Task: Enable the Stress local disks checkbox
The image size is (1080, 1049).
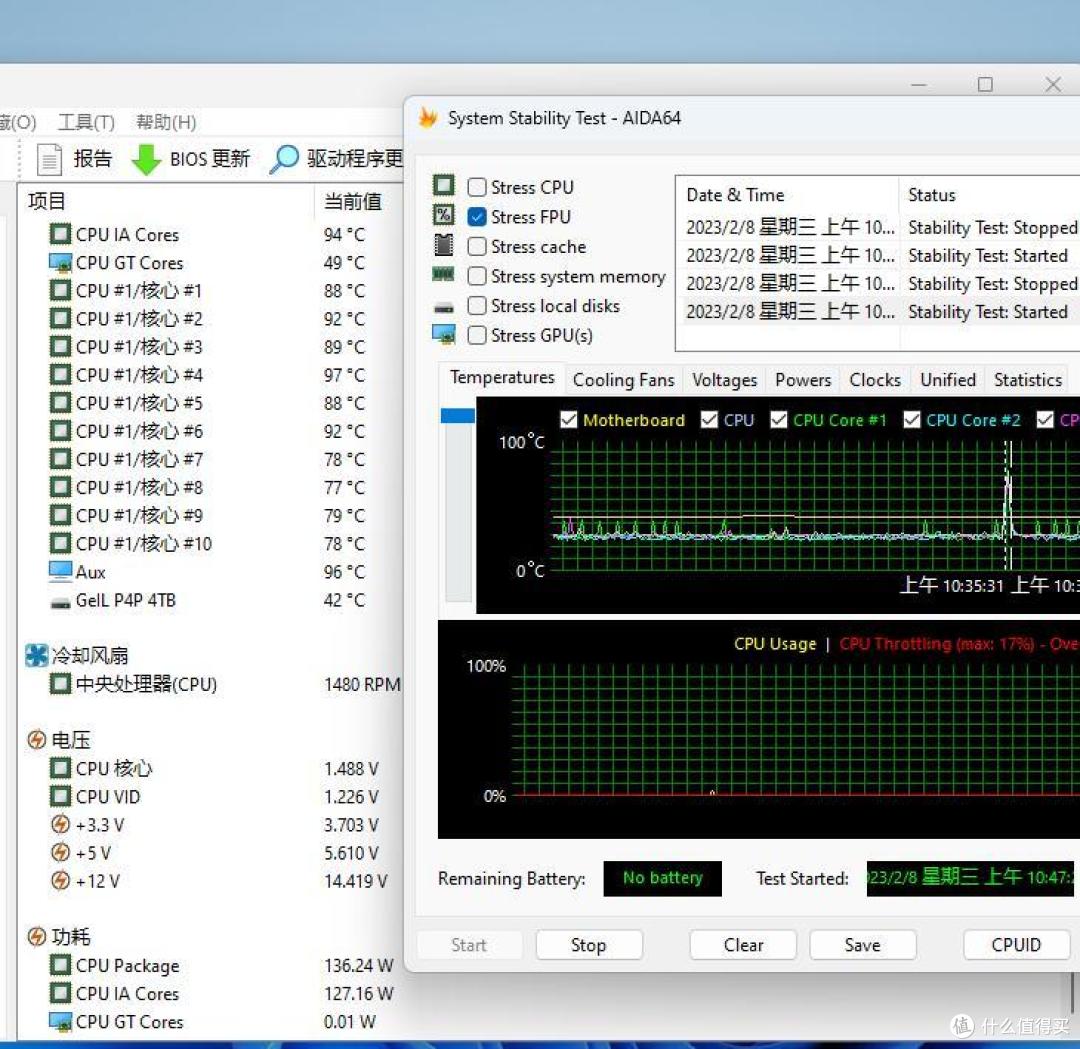Action: pos(477,306)
